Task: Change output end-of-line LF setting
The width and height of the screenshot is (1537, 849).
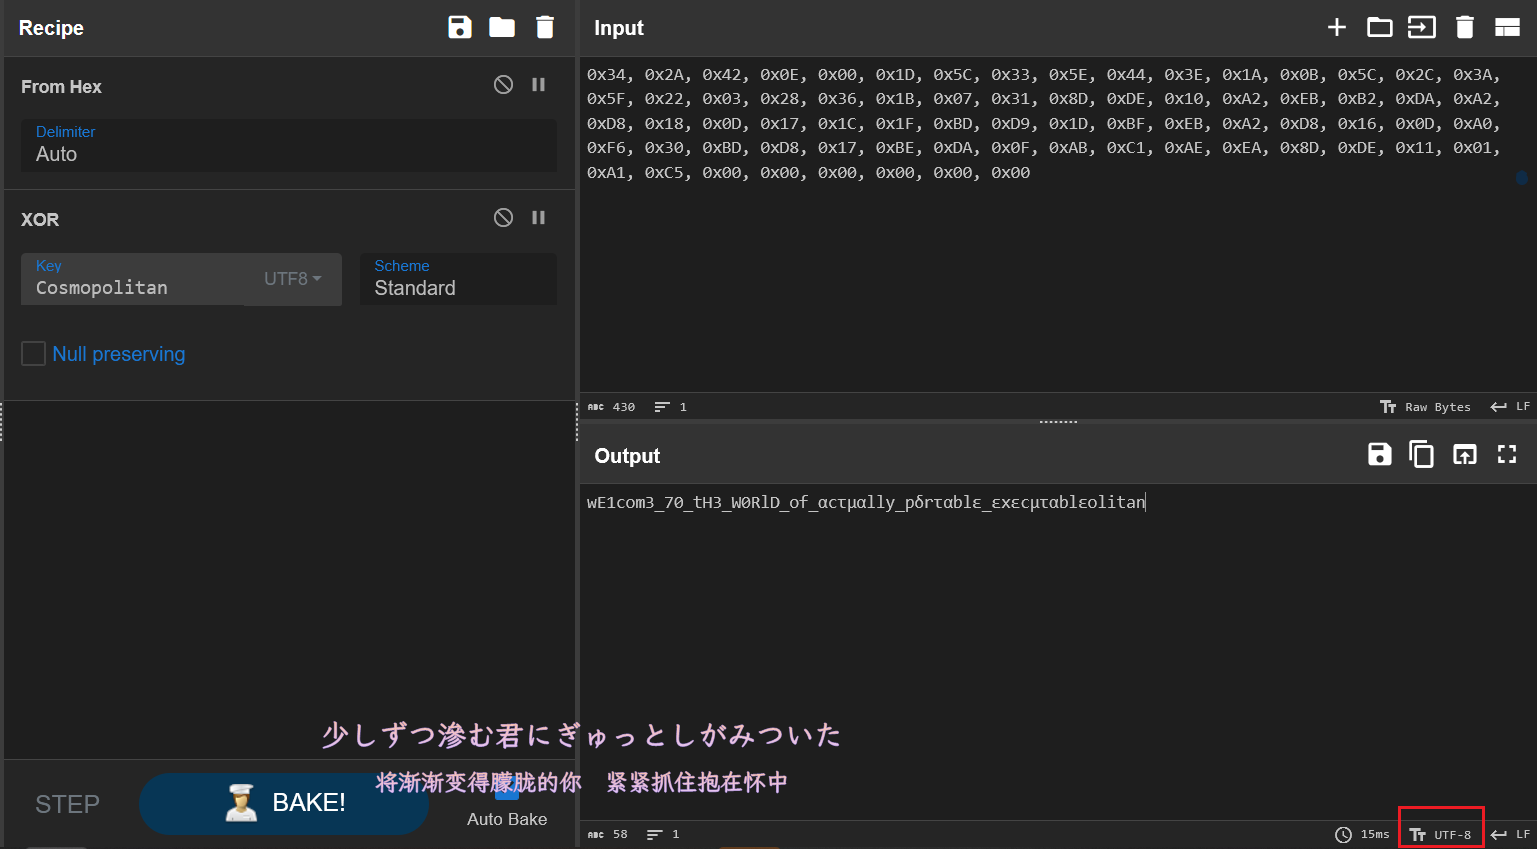Action: [1510, 834]
